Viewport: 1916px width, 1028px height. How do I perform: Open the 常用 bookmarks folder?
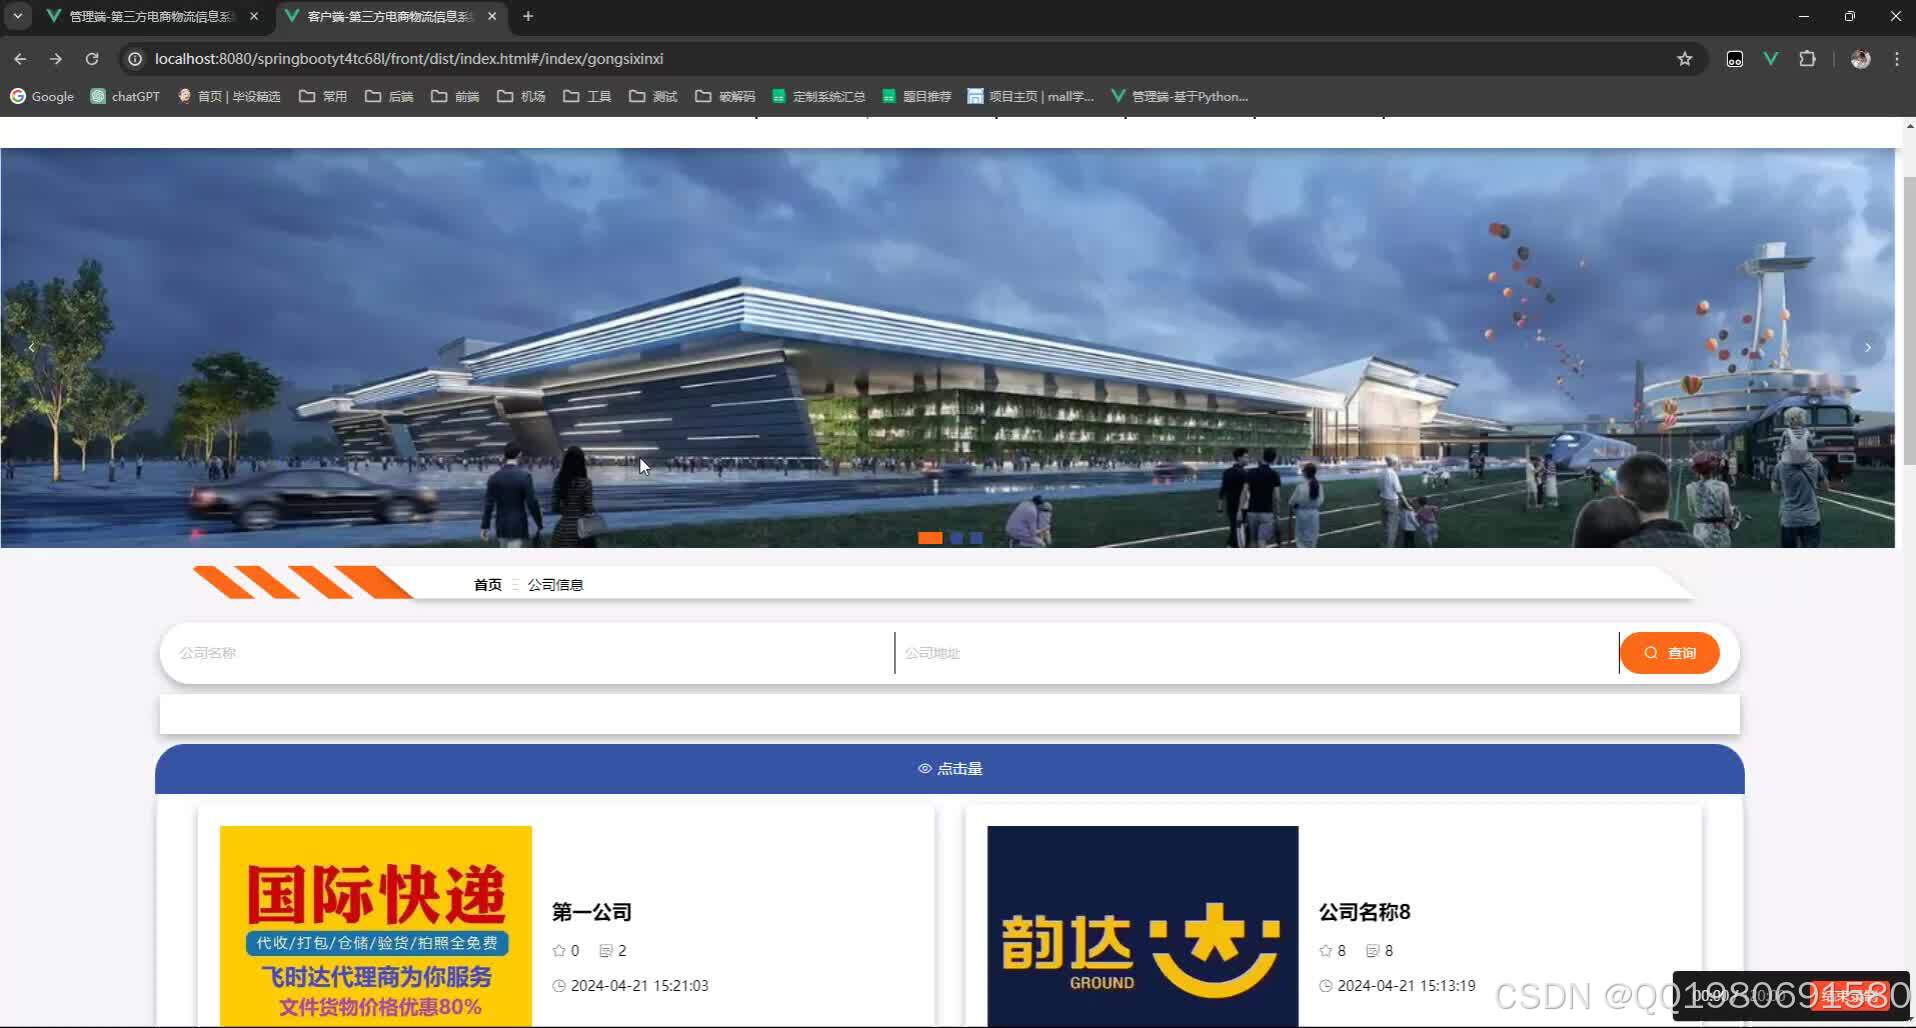pos(321,96)
